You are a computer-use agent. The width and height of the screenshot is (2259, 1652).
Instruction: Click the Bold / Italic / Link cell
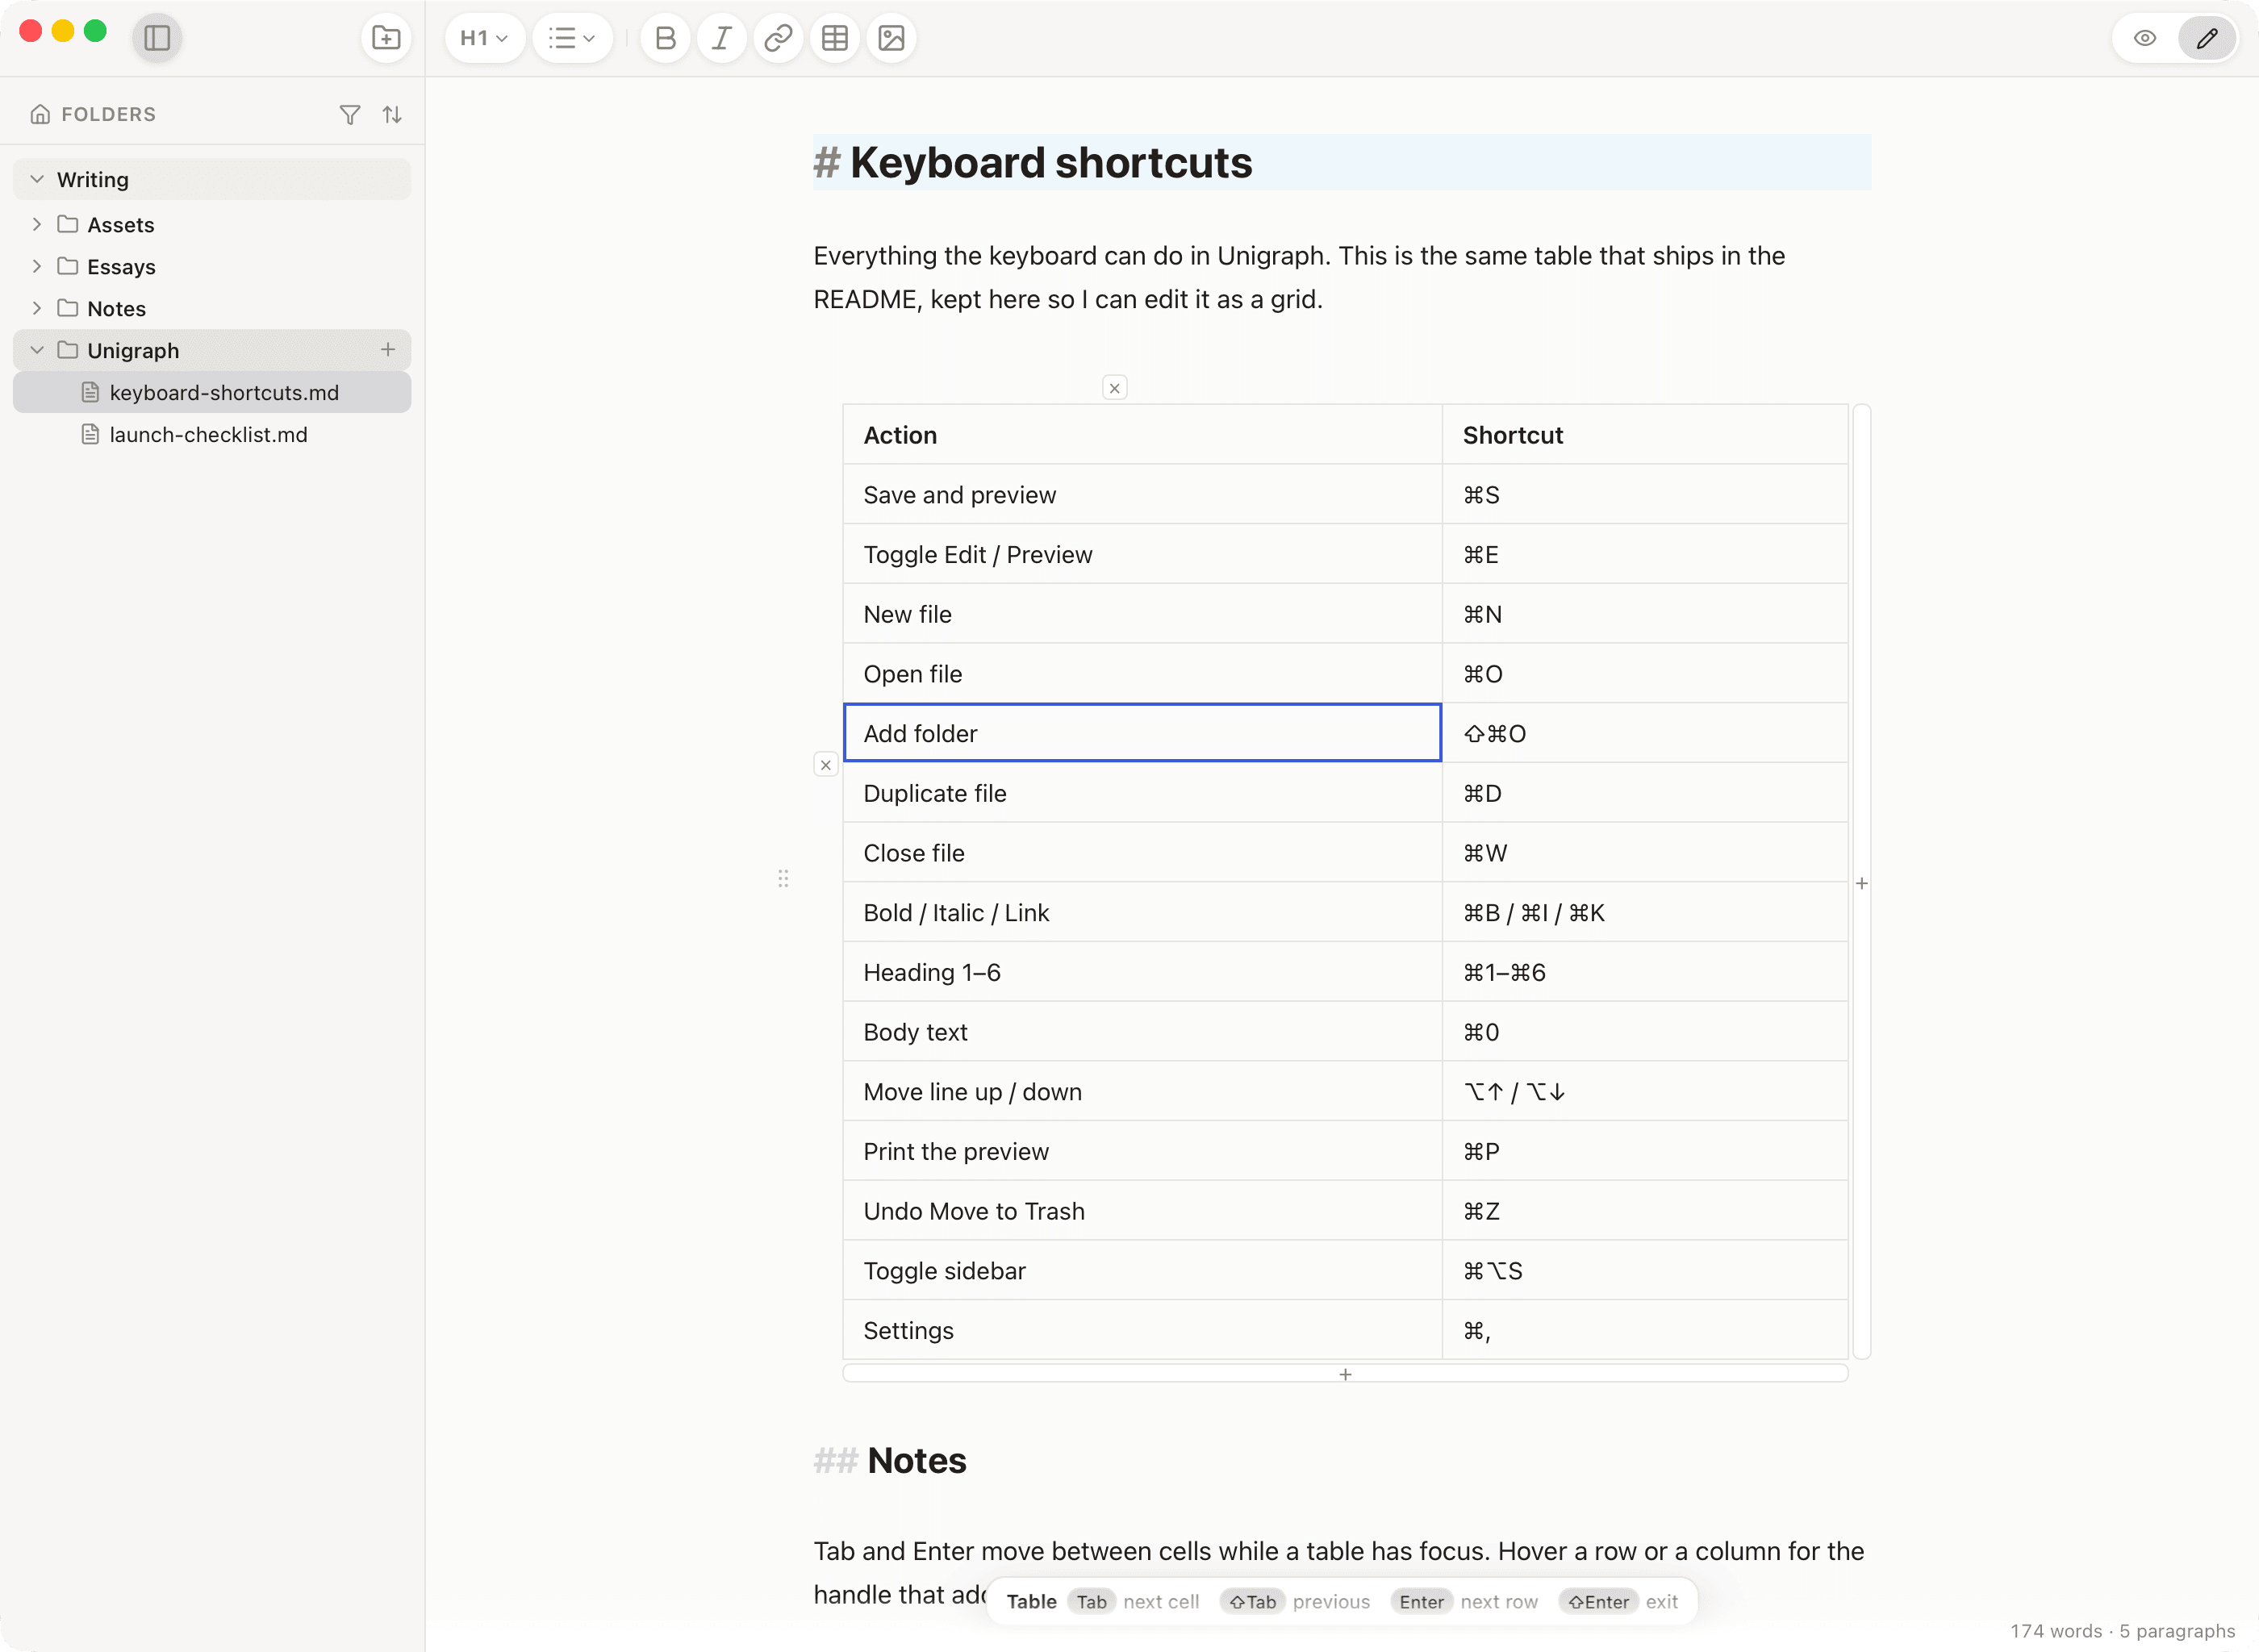click(1143, 912)
